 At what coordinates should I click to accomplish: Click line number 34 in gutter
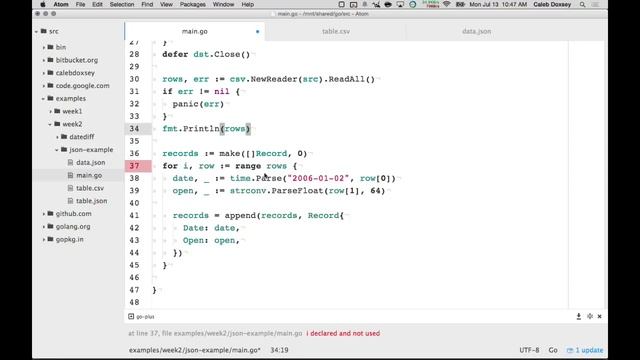coord(135,129)
